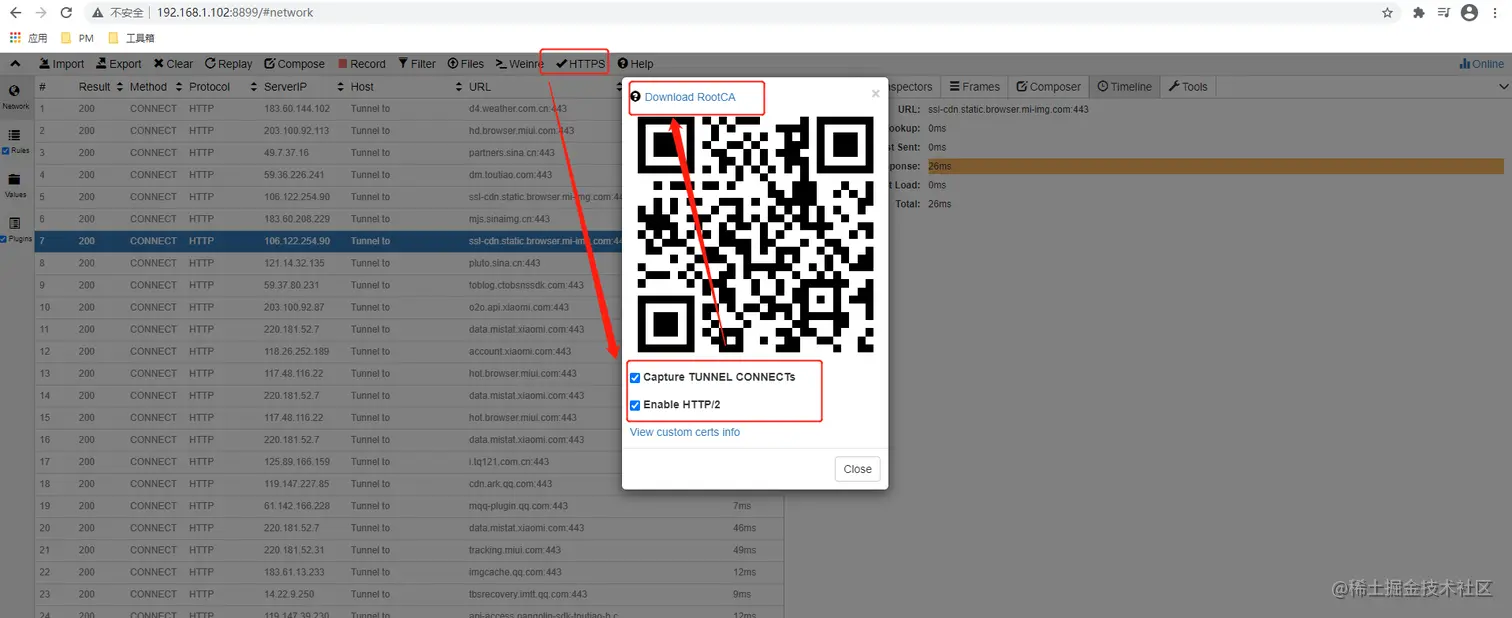
Task: Open the 应用 apps bookmark
Action: pyautogui.click(x=29, y=38)
